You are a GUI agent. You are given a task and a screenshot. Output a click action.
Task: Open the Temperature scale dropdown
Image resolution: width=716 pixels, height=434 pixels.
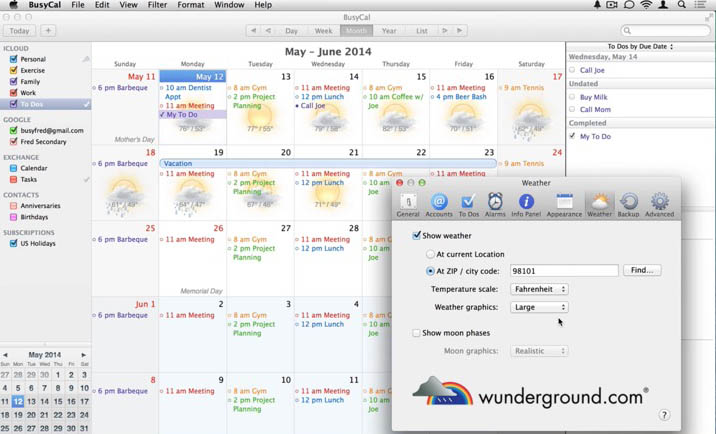[x=539, y=289]
